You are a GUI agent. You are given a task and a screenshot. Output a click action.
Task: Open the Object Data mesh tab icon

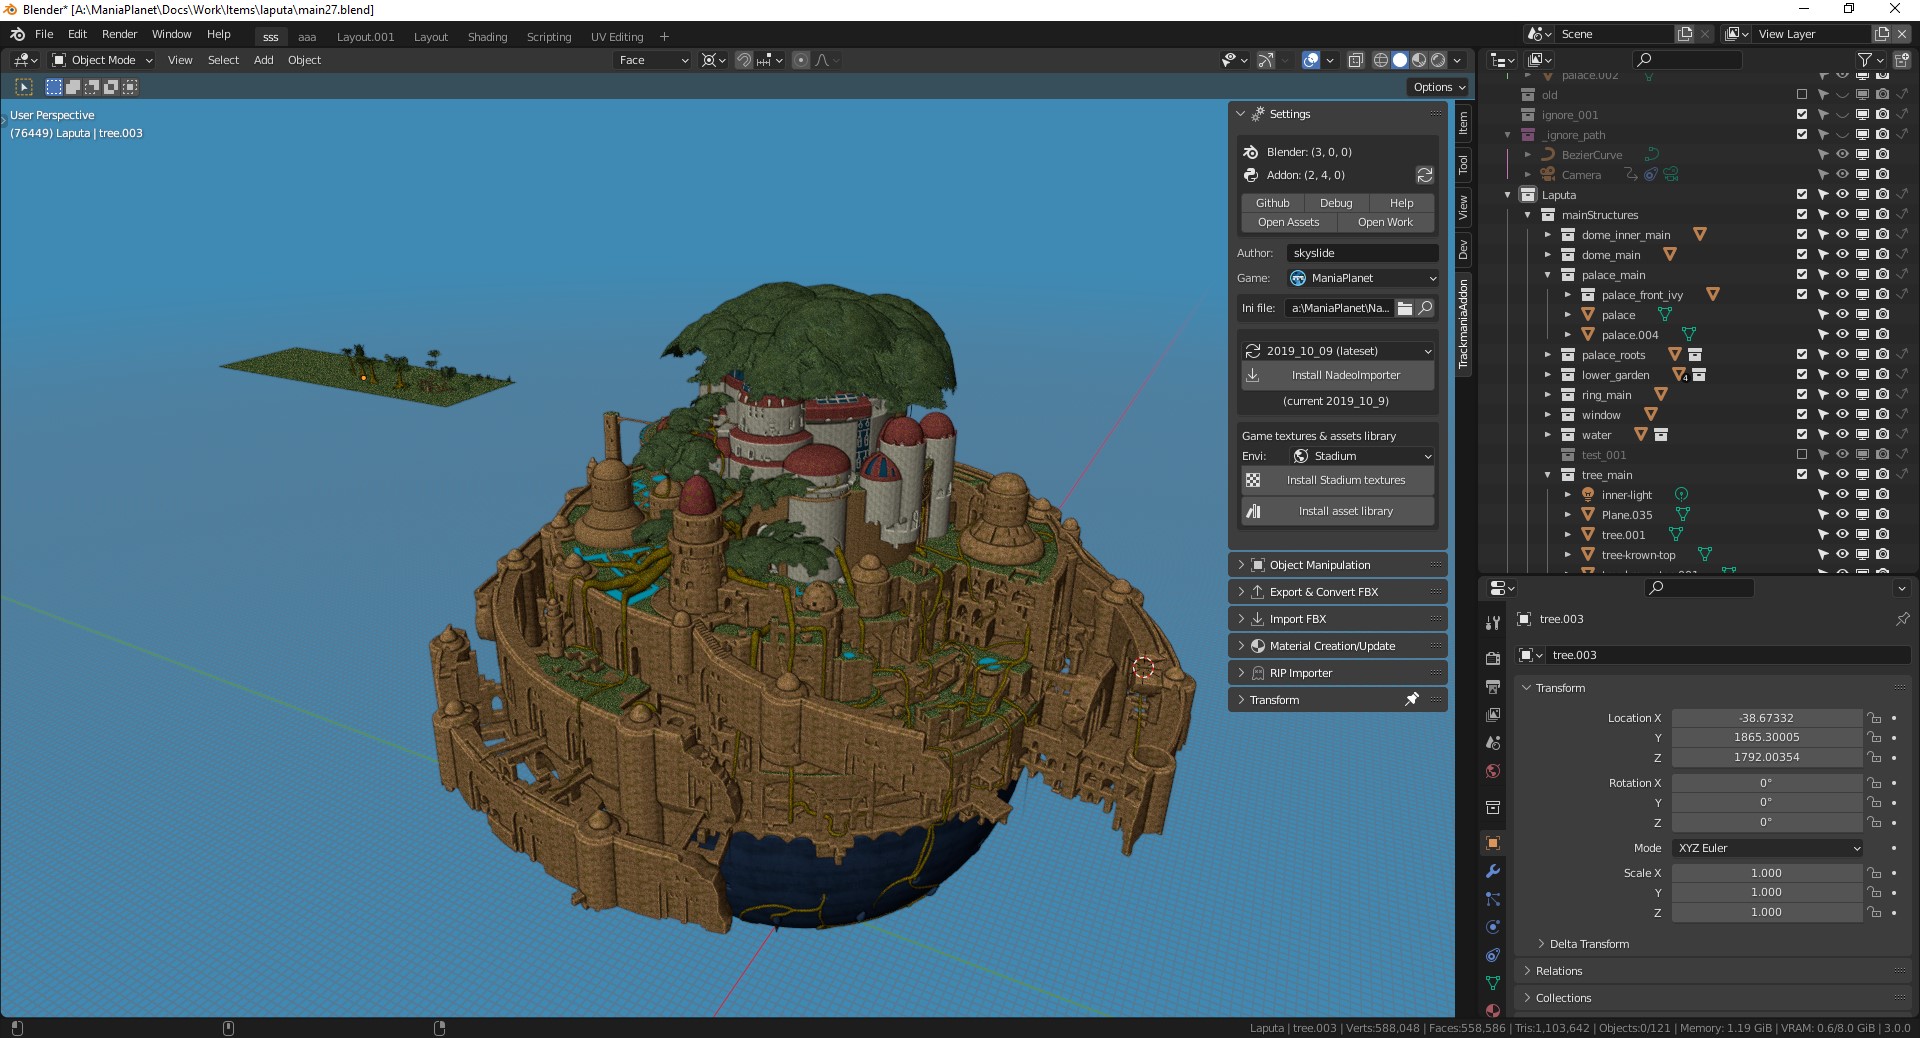tap(1493, 983)
